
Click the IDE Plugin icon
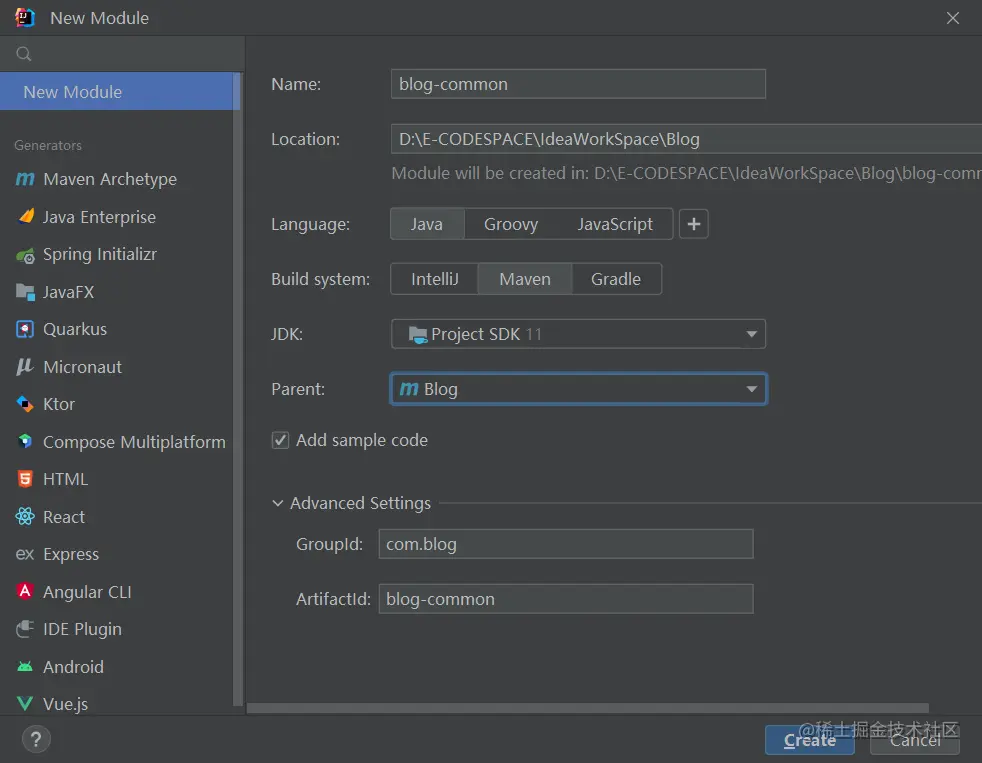25,629
